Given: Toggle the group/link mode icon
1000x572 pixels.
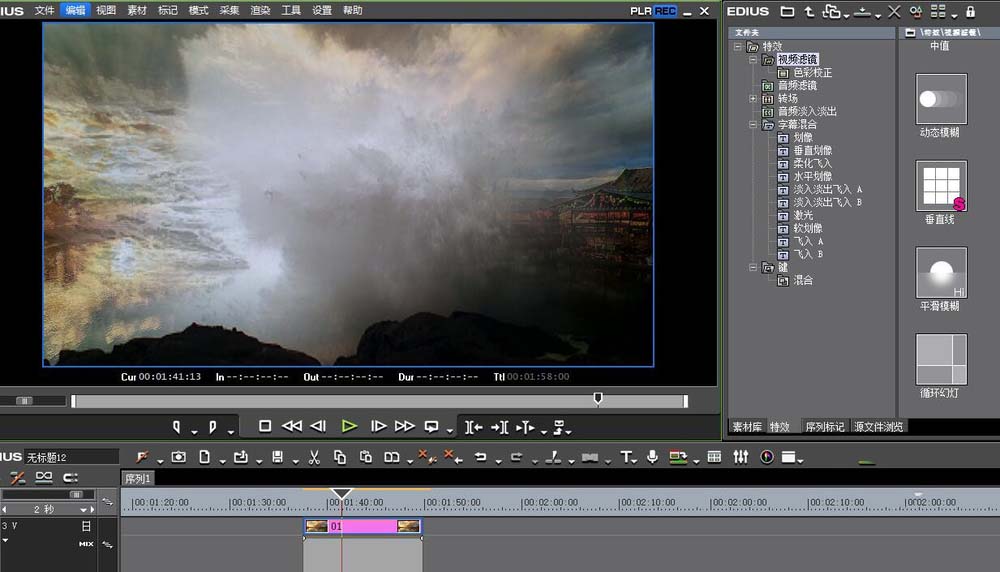Looking at the screenshot, I should [44, 477].
